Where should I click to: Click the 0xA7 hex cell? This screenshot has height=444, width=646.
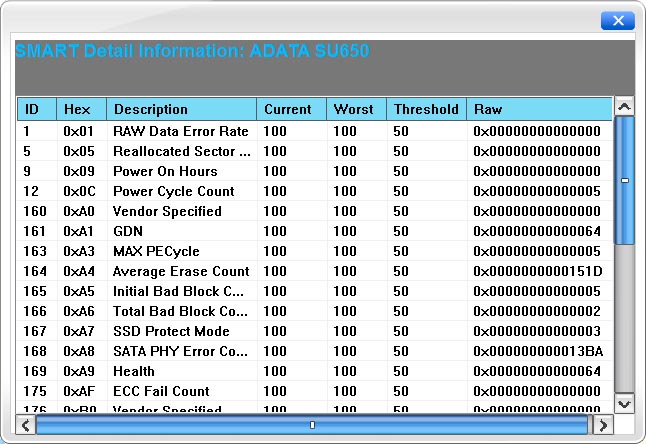click(x=79, y=331)
